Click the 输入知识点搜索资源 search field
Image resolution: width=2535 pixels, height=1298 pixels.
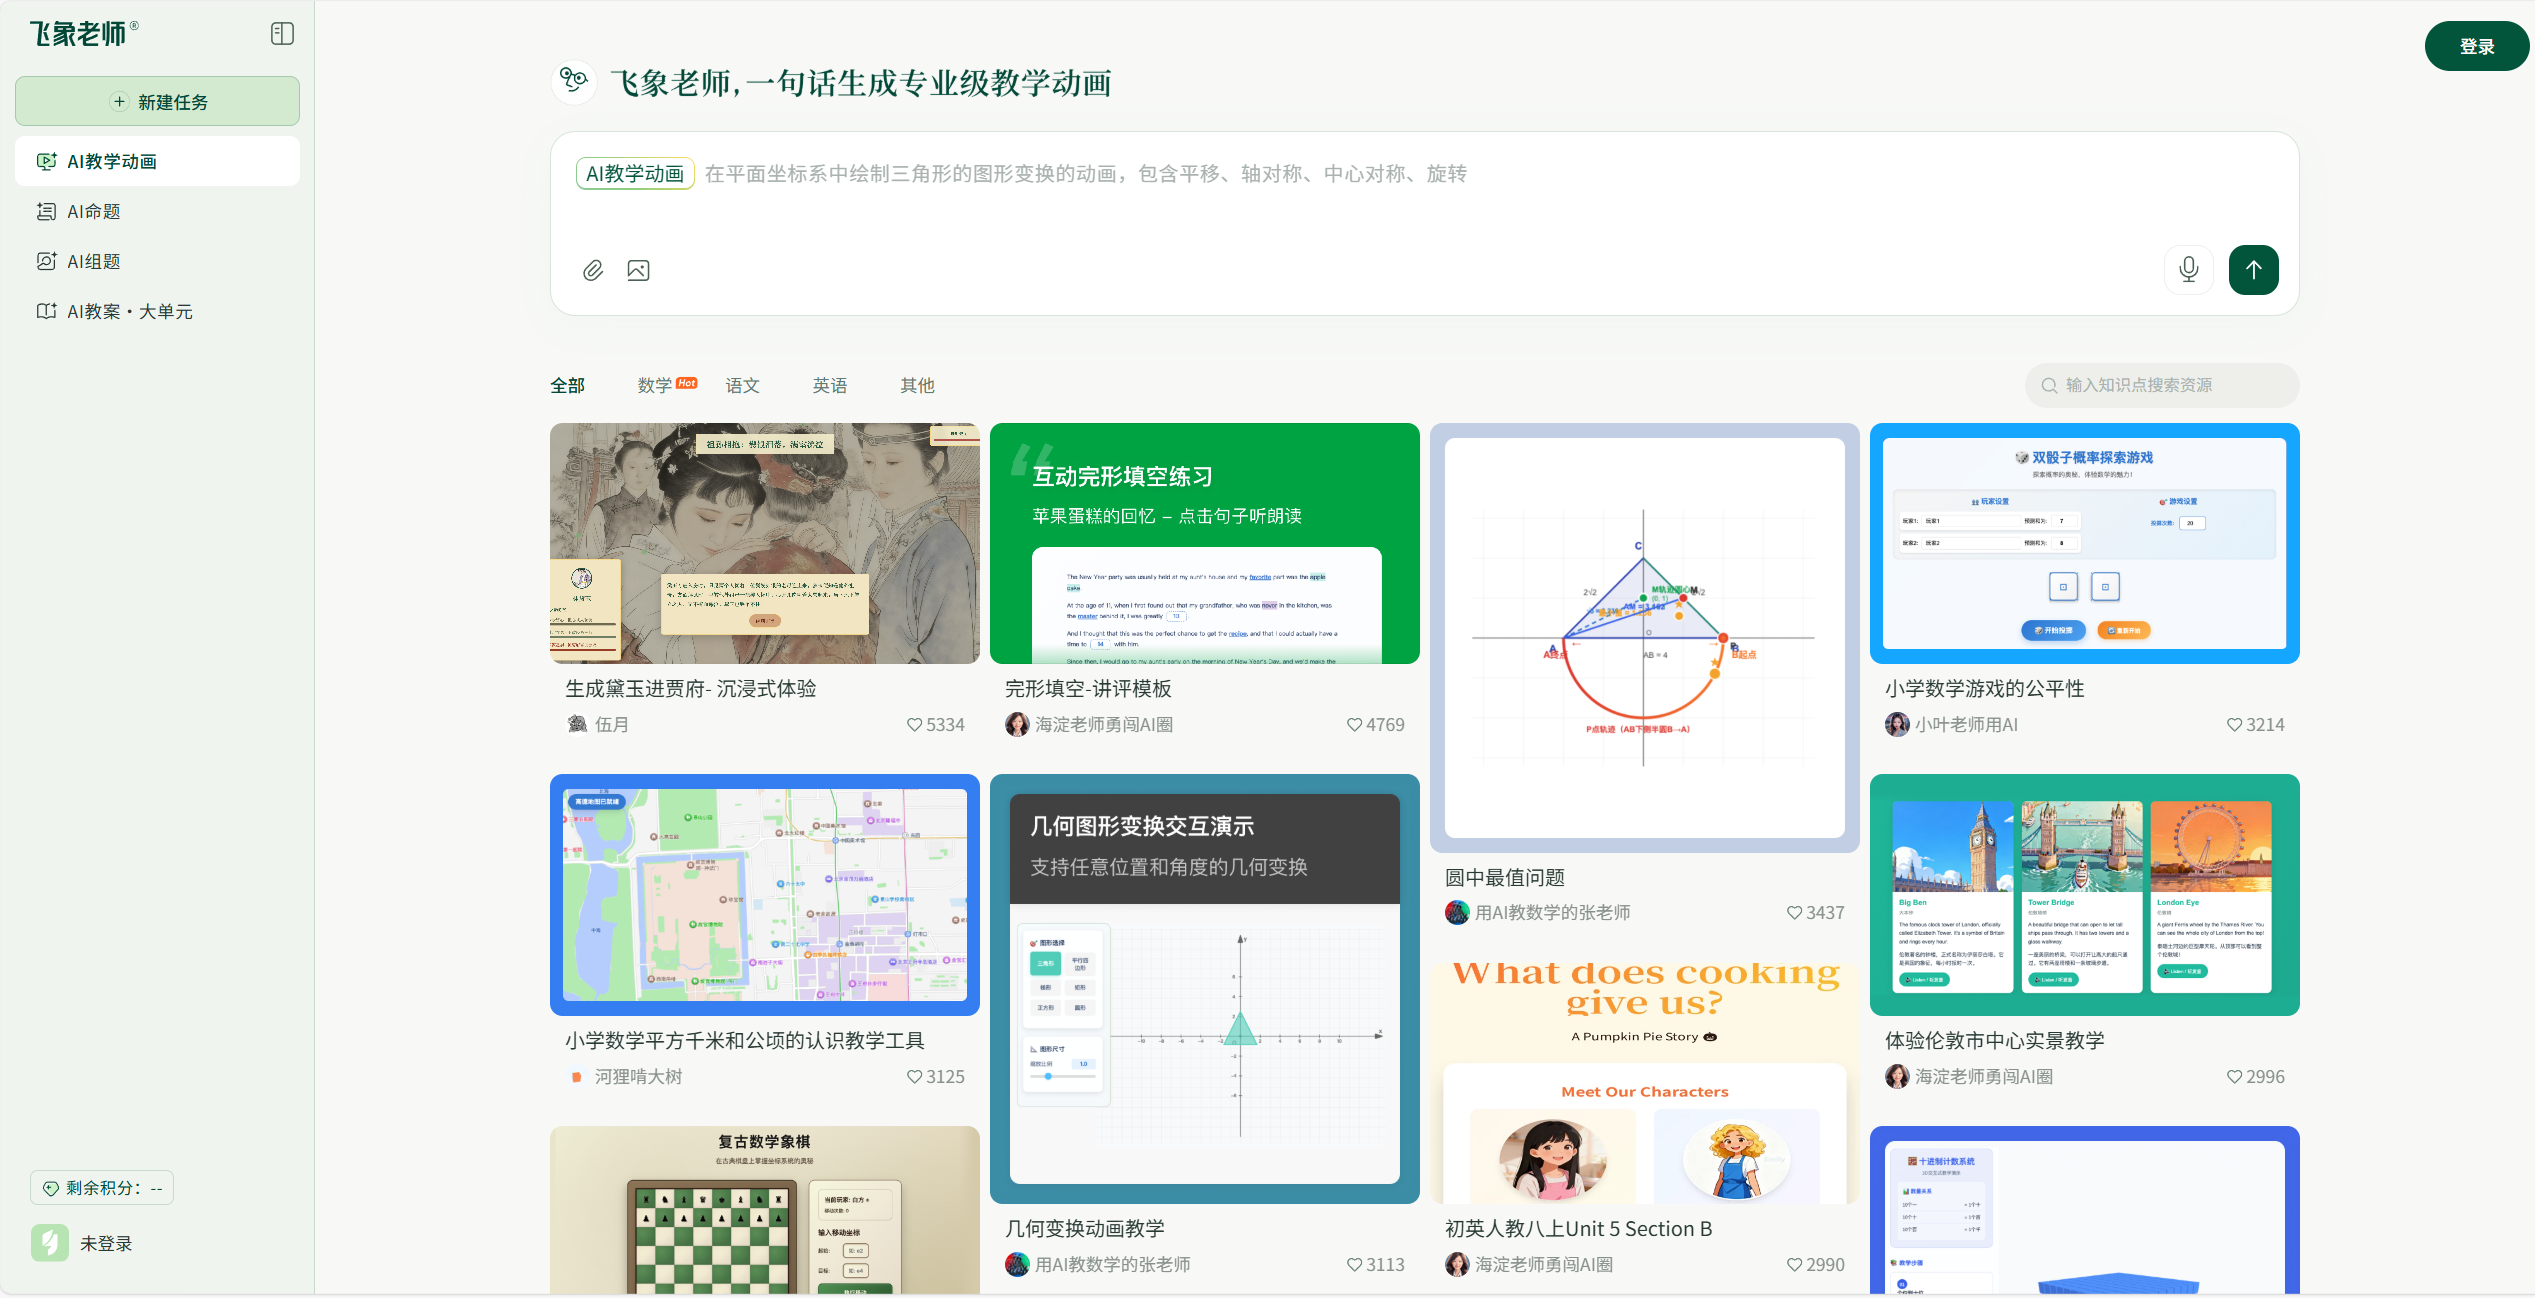click(x=2162, y=385)
